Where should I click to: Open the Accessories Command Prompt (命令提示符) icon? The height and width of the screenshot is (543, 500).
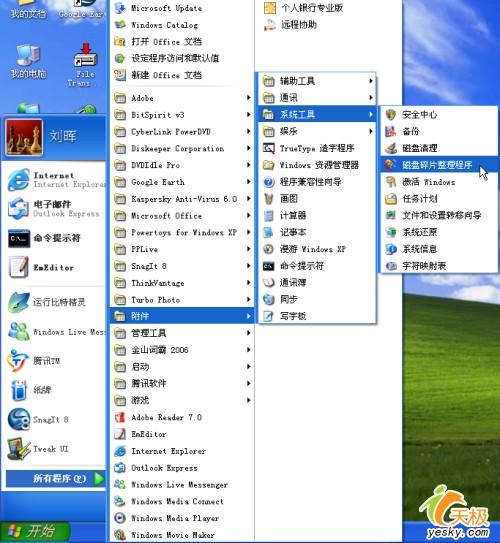269,266
